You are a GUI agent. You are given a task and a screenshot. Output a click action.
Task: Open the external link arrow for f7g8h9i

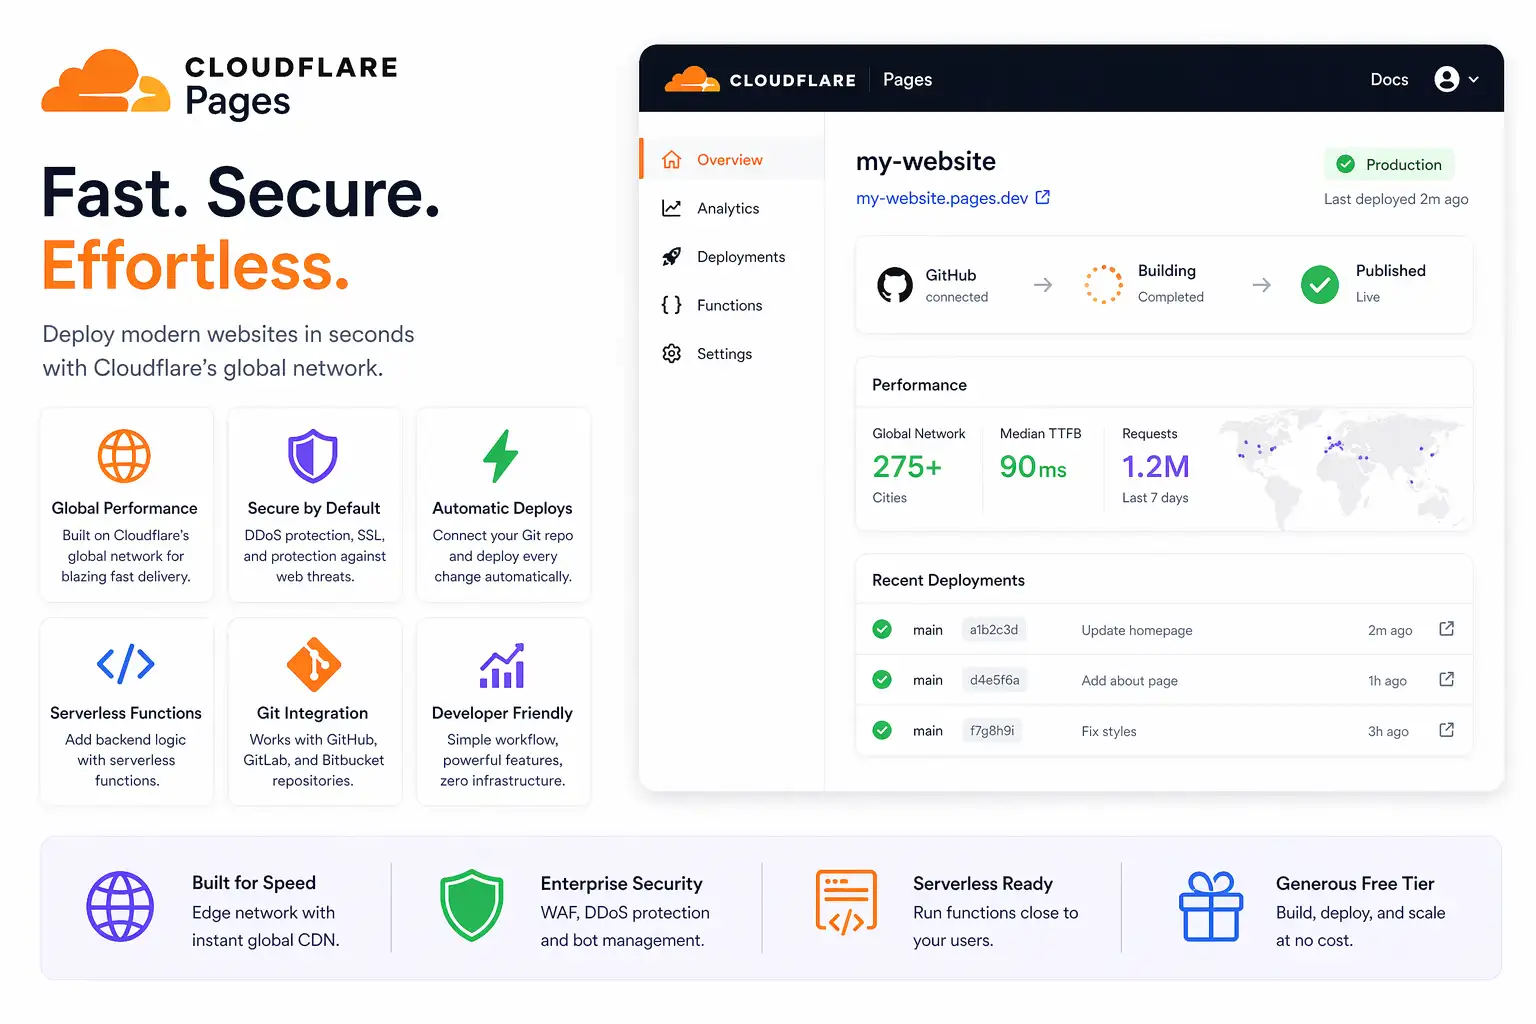[x=1446, y=730]
